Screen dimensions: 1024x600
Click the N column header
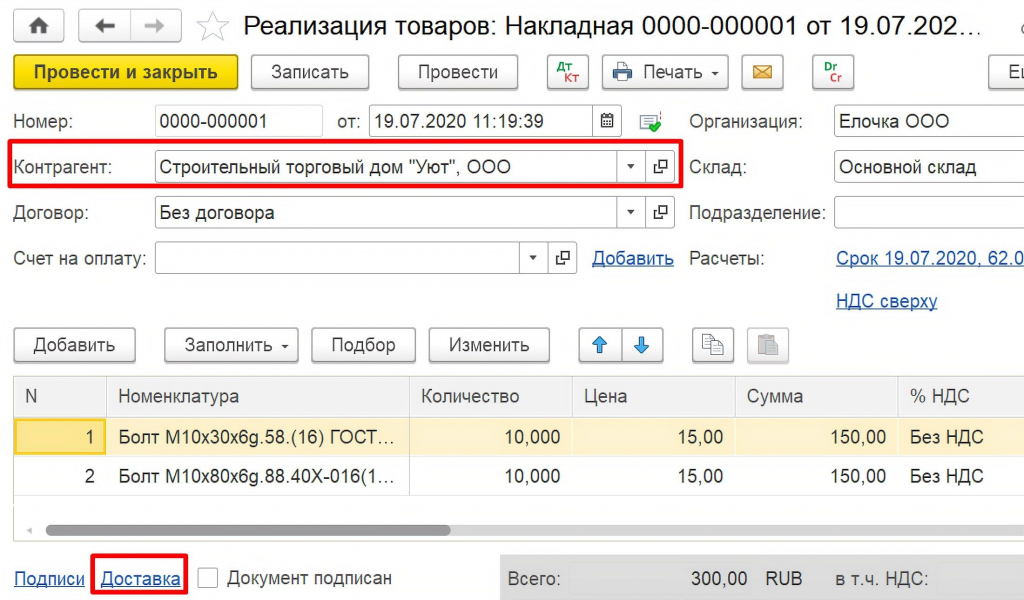click(59, 396)
